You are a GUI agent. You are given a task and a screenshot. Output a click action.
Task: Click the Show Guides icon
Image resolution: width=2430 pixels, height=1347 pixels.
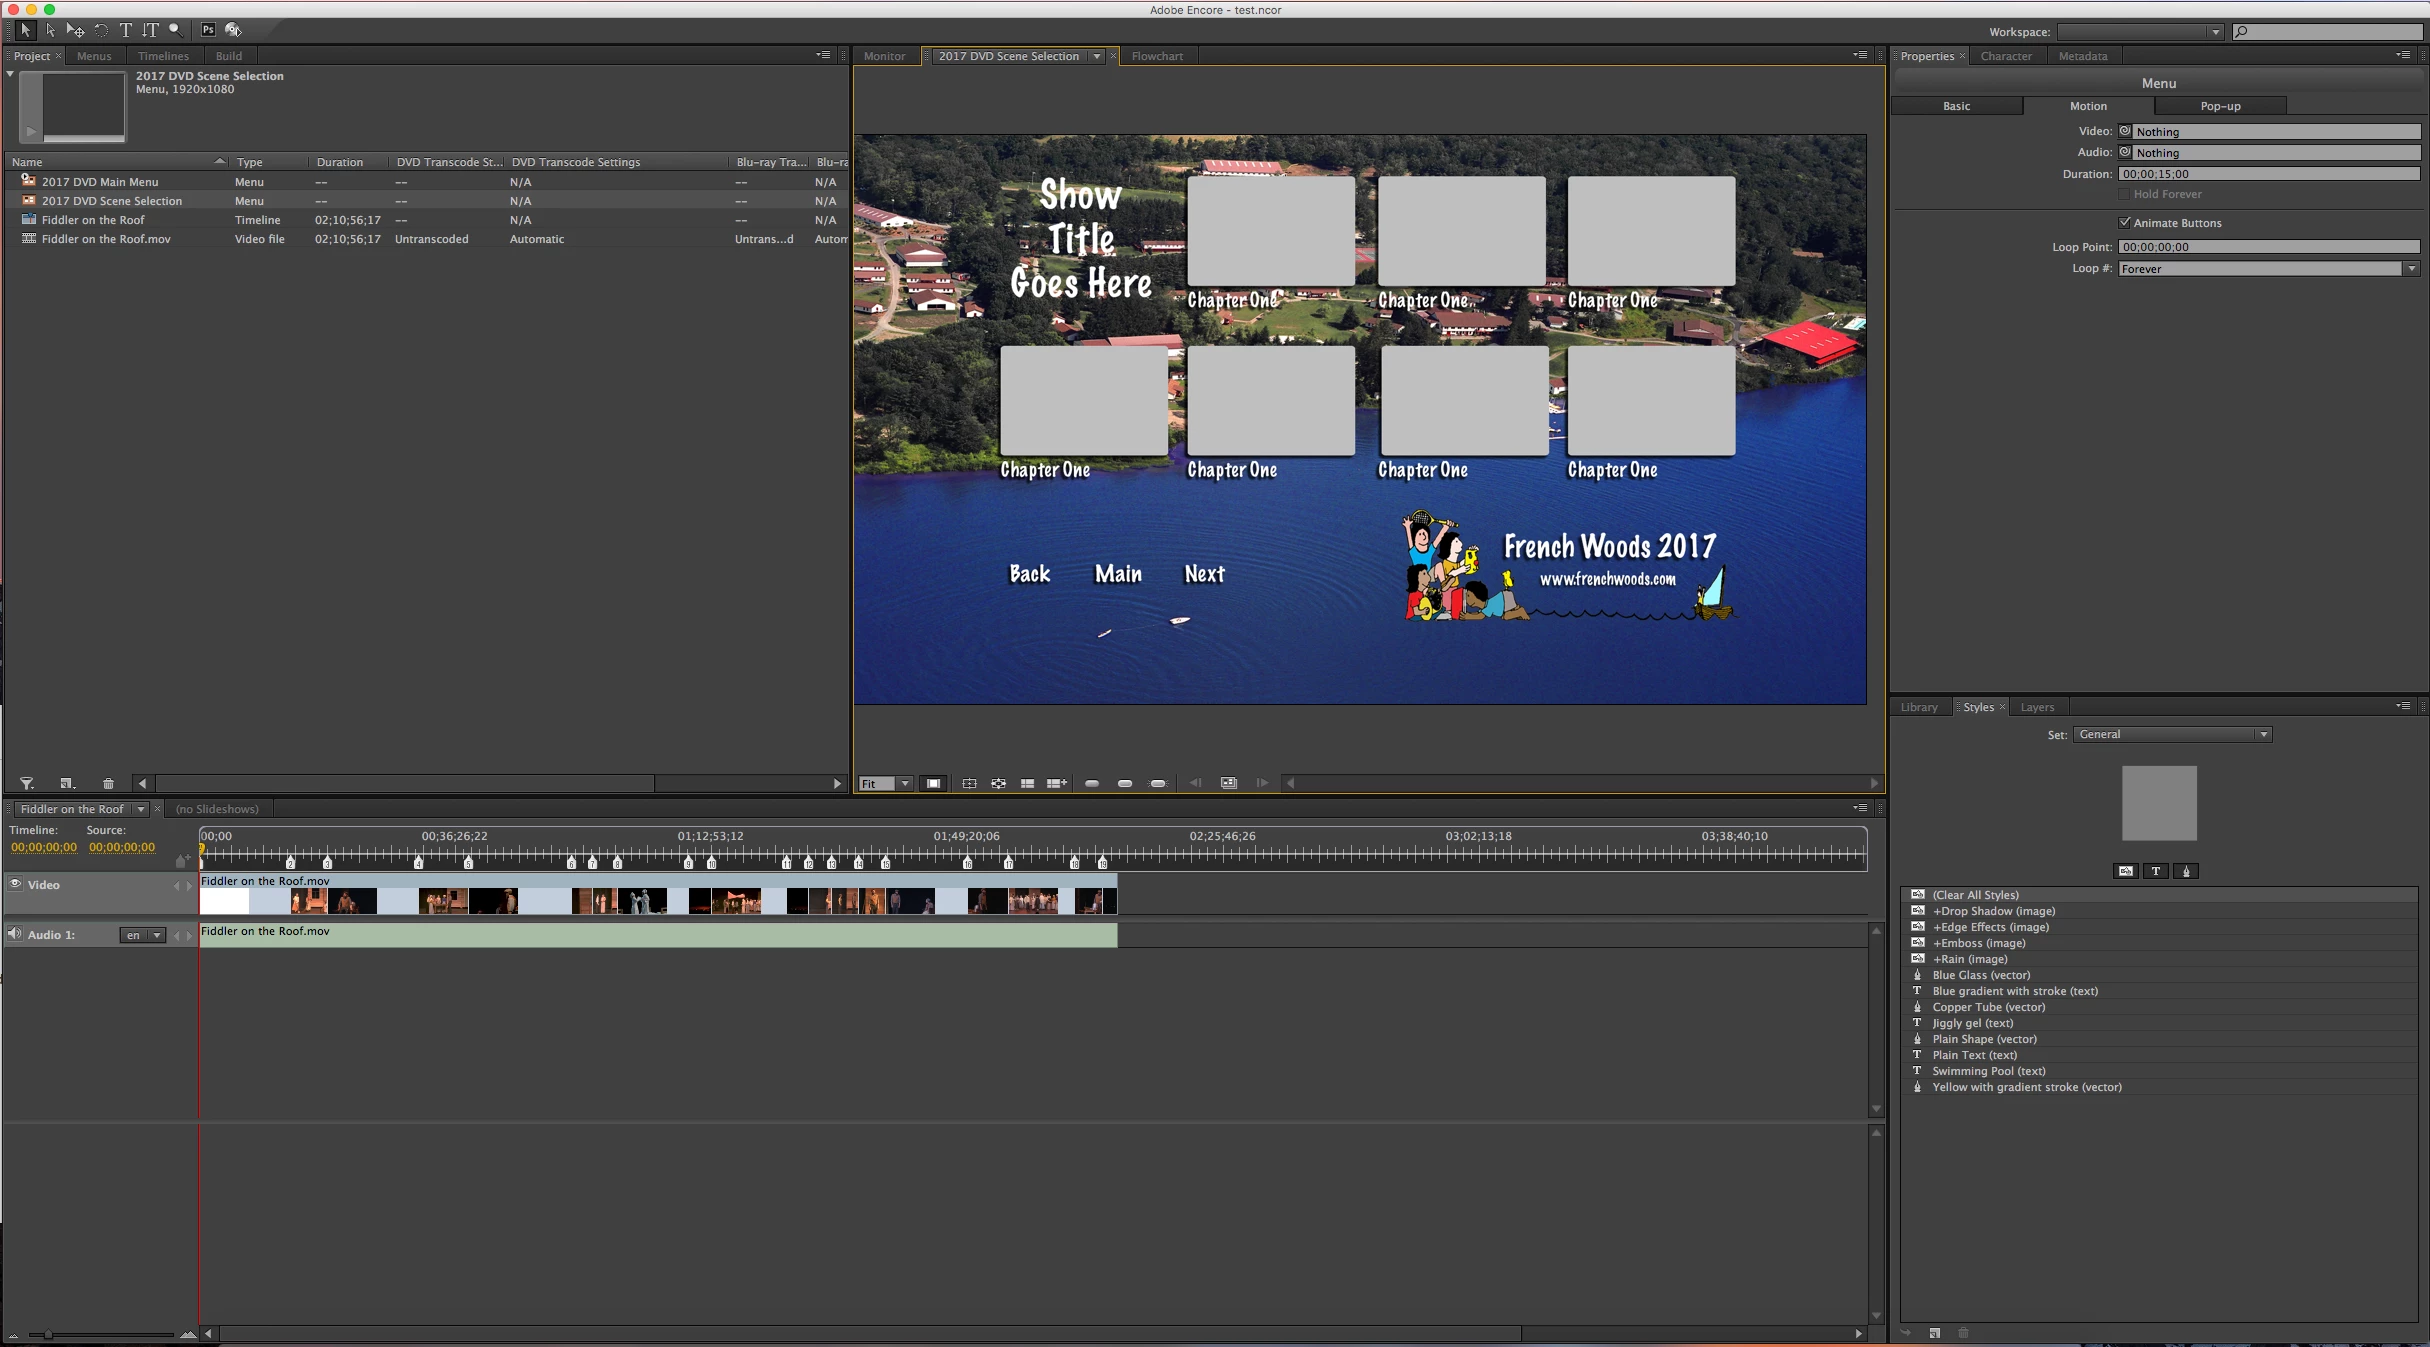coord(1027,783)
